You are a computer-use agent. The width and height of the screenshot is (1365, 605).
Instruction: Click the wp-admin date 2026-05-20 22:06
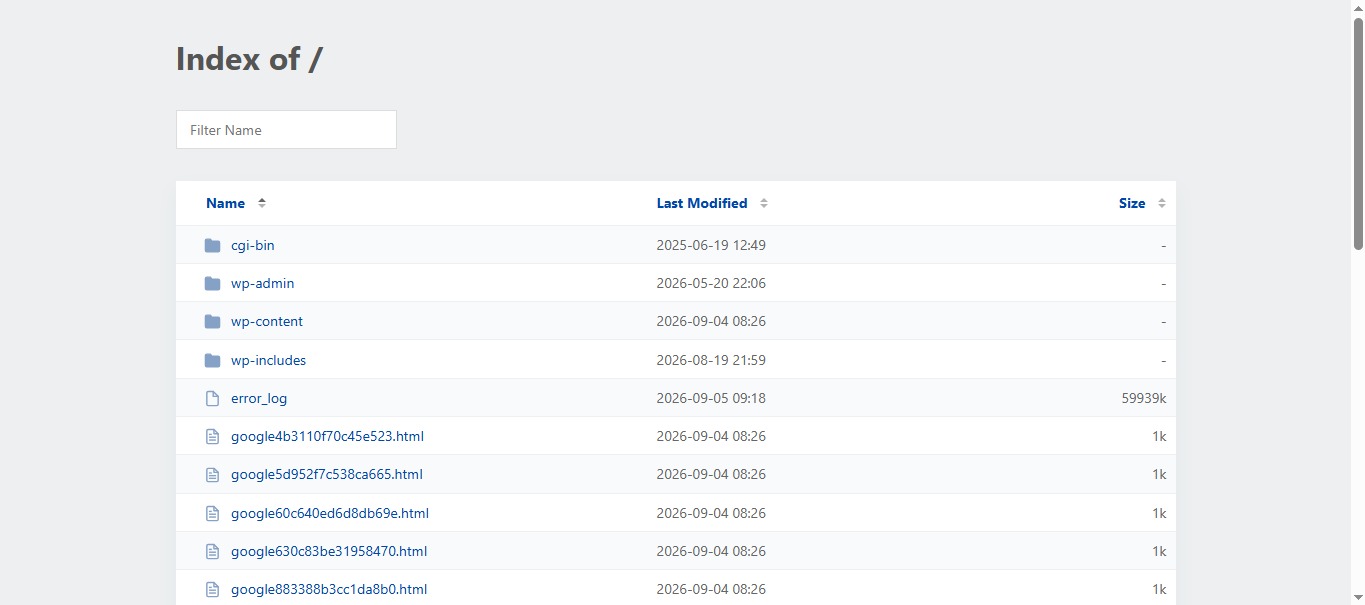pos(711,283)
